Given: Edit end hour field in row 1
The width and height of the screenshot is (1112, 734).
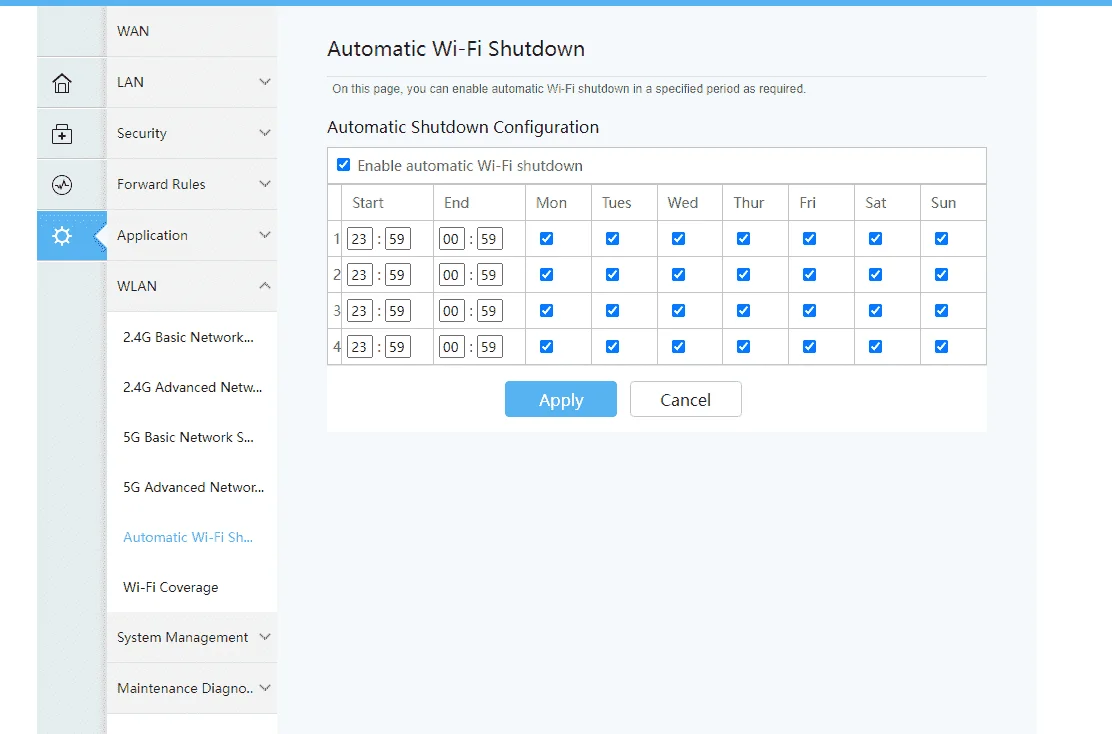Looking at the screenshot, I should (452, 239).
